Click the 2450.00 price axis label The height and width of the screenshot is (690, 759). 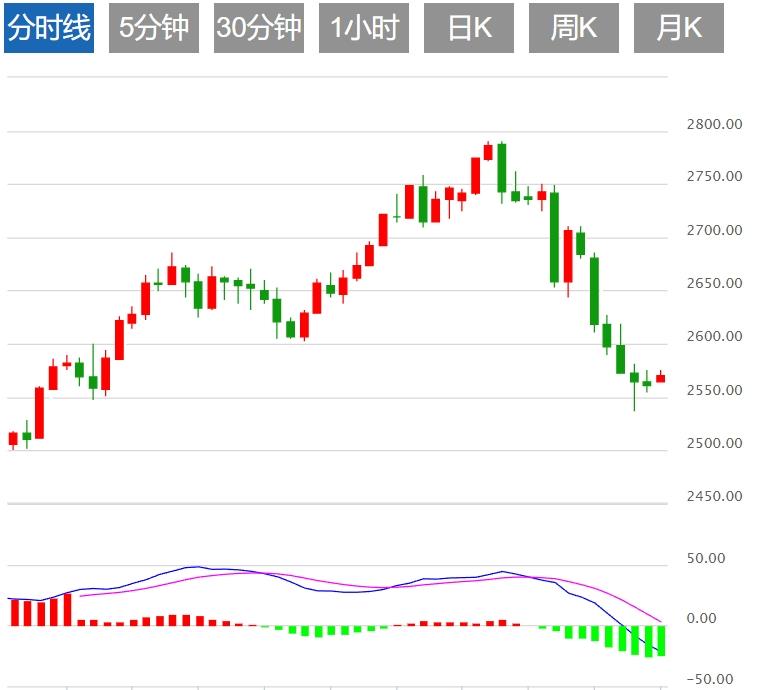point(714,496)
